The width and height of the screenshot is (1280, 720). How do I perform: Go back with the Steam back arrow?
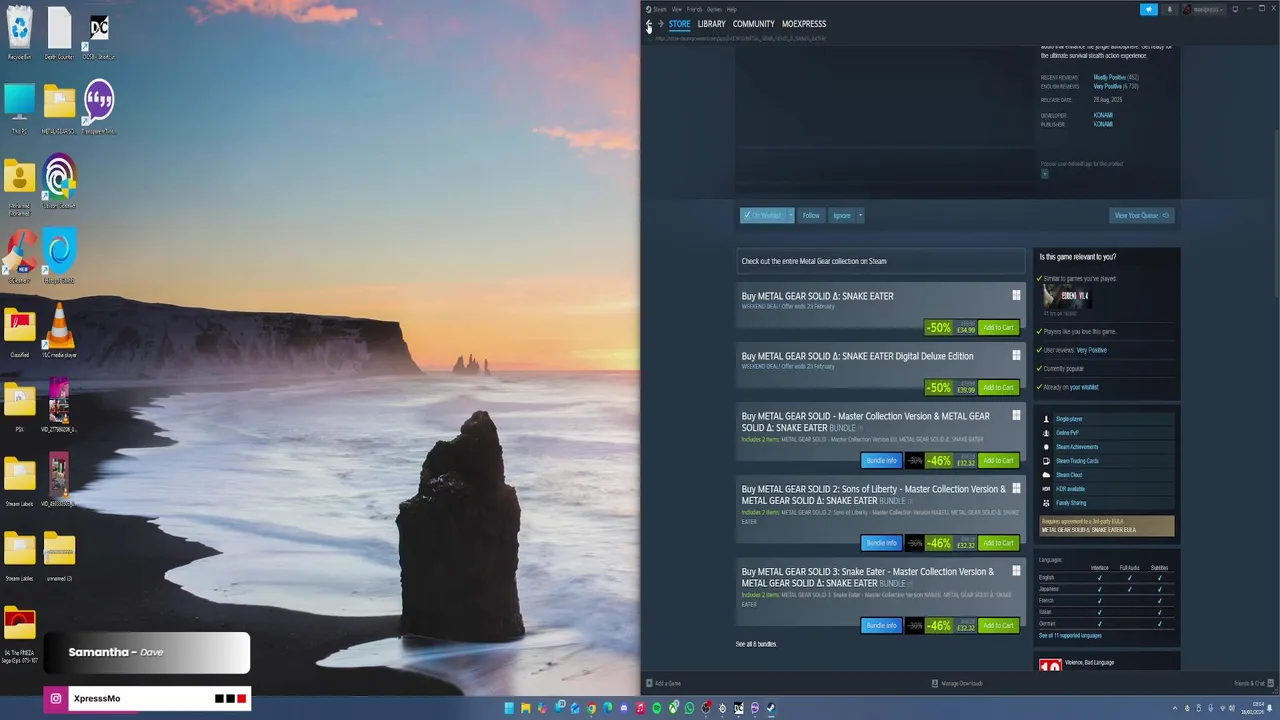(x=648, y=24)
